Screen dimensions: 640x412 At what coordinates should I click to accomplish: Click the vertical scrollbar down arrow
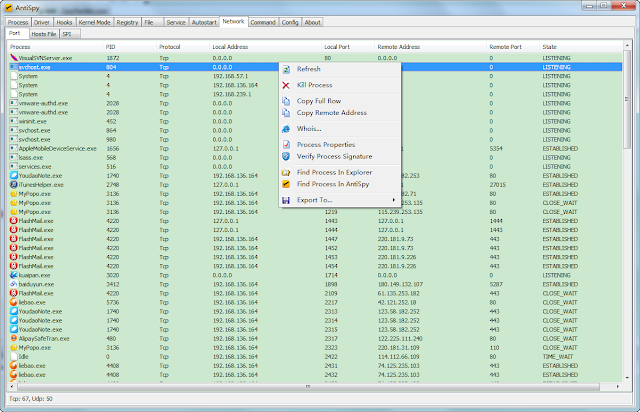(x=627, y=378)
